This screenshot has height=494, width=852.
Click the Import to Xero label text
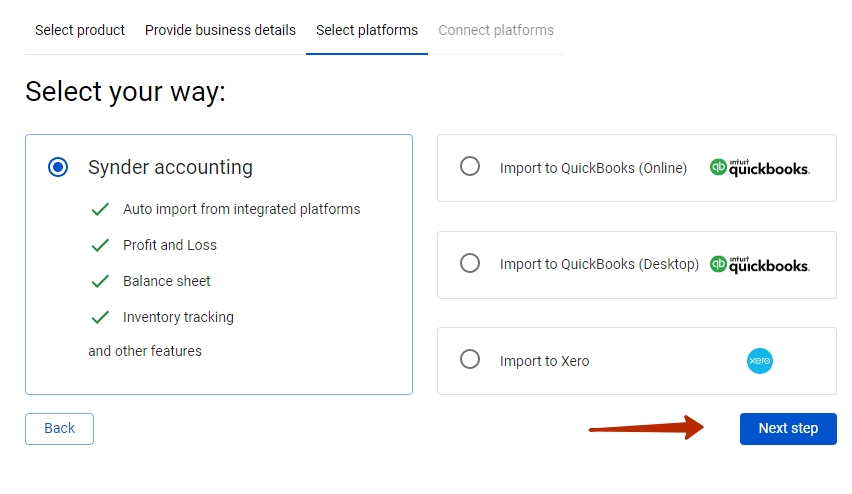click(544, 361)
